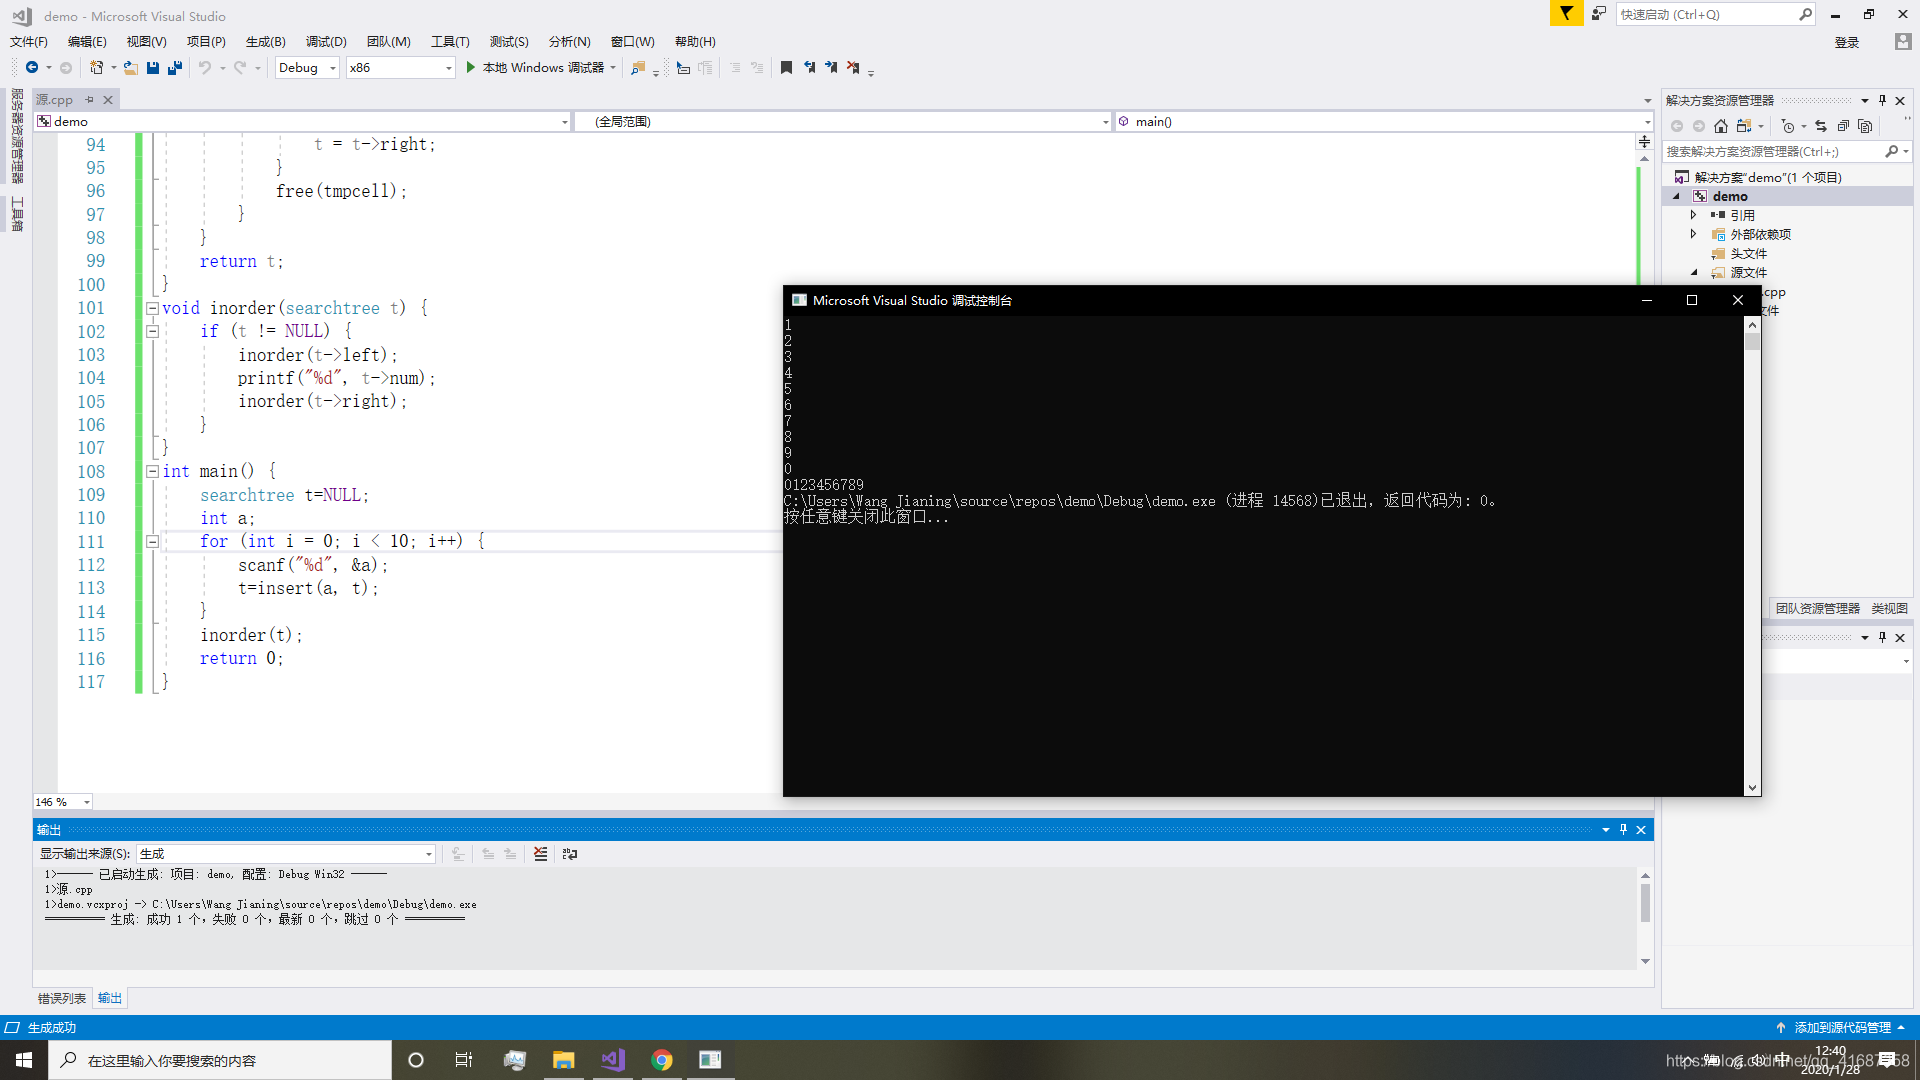The height and width of the screenshot is (1080, 1920).
Task: Start debugging with green play icon
Action: point(470,67)
